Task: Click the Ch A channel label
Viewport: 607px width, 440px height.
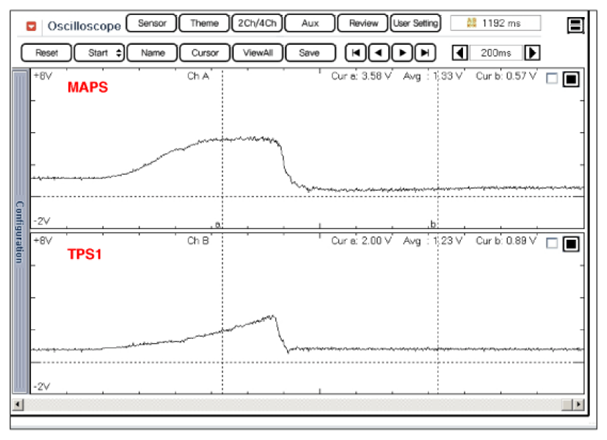Action: click(x=198, y=76)
